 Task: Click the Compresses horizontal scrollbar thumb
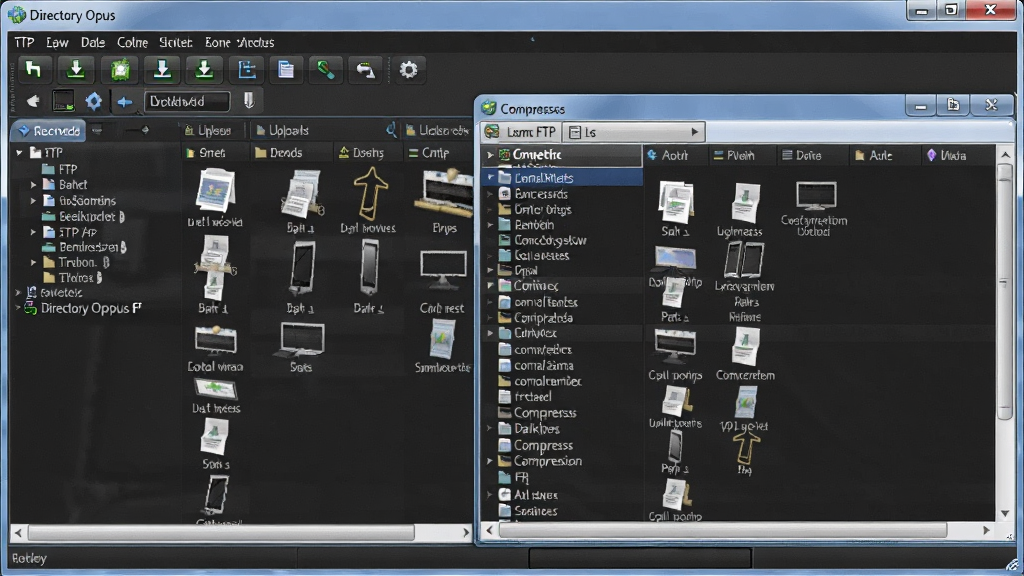click(x=723, y=530)
